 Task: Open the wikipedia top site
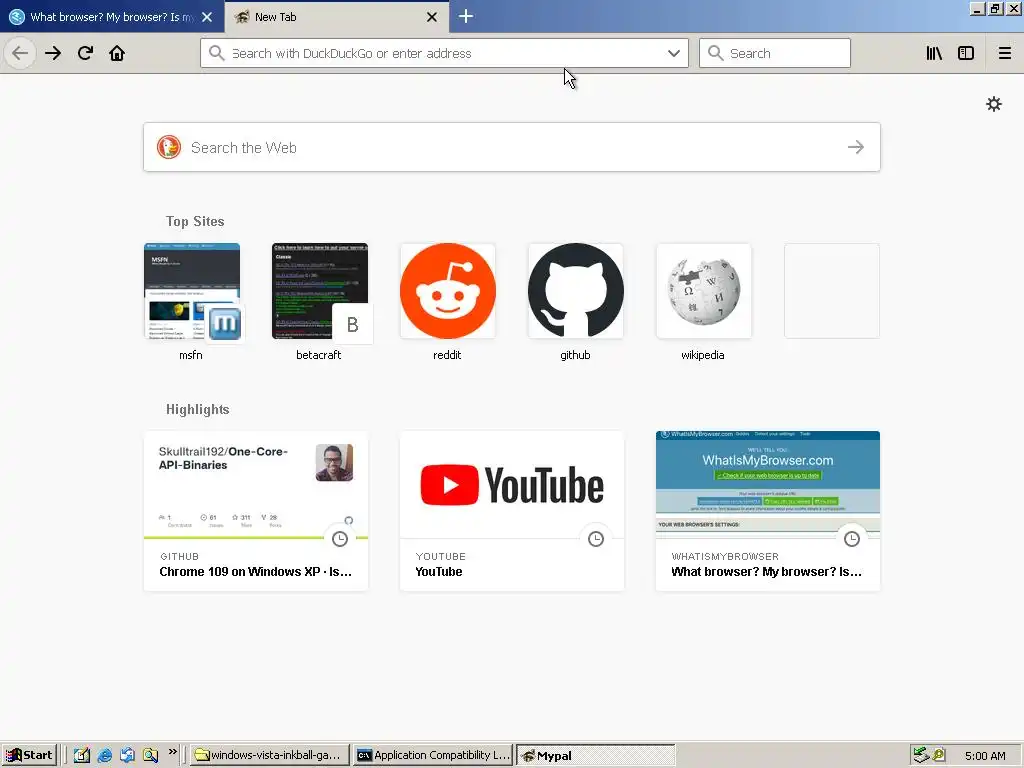(x=703, y=302)
